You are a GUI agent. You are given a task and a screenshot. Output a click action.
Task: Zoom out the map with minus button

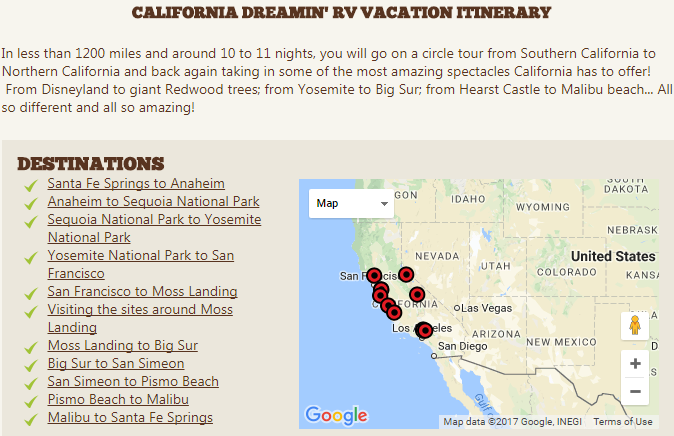click(635, 391)
